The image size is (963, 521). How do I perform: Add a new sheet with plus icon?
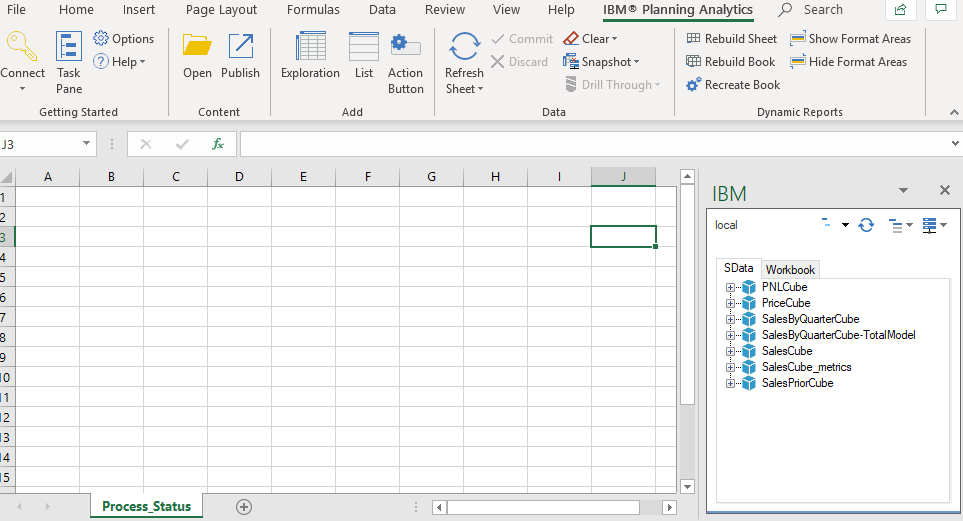coord(244,507)
